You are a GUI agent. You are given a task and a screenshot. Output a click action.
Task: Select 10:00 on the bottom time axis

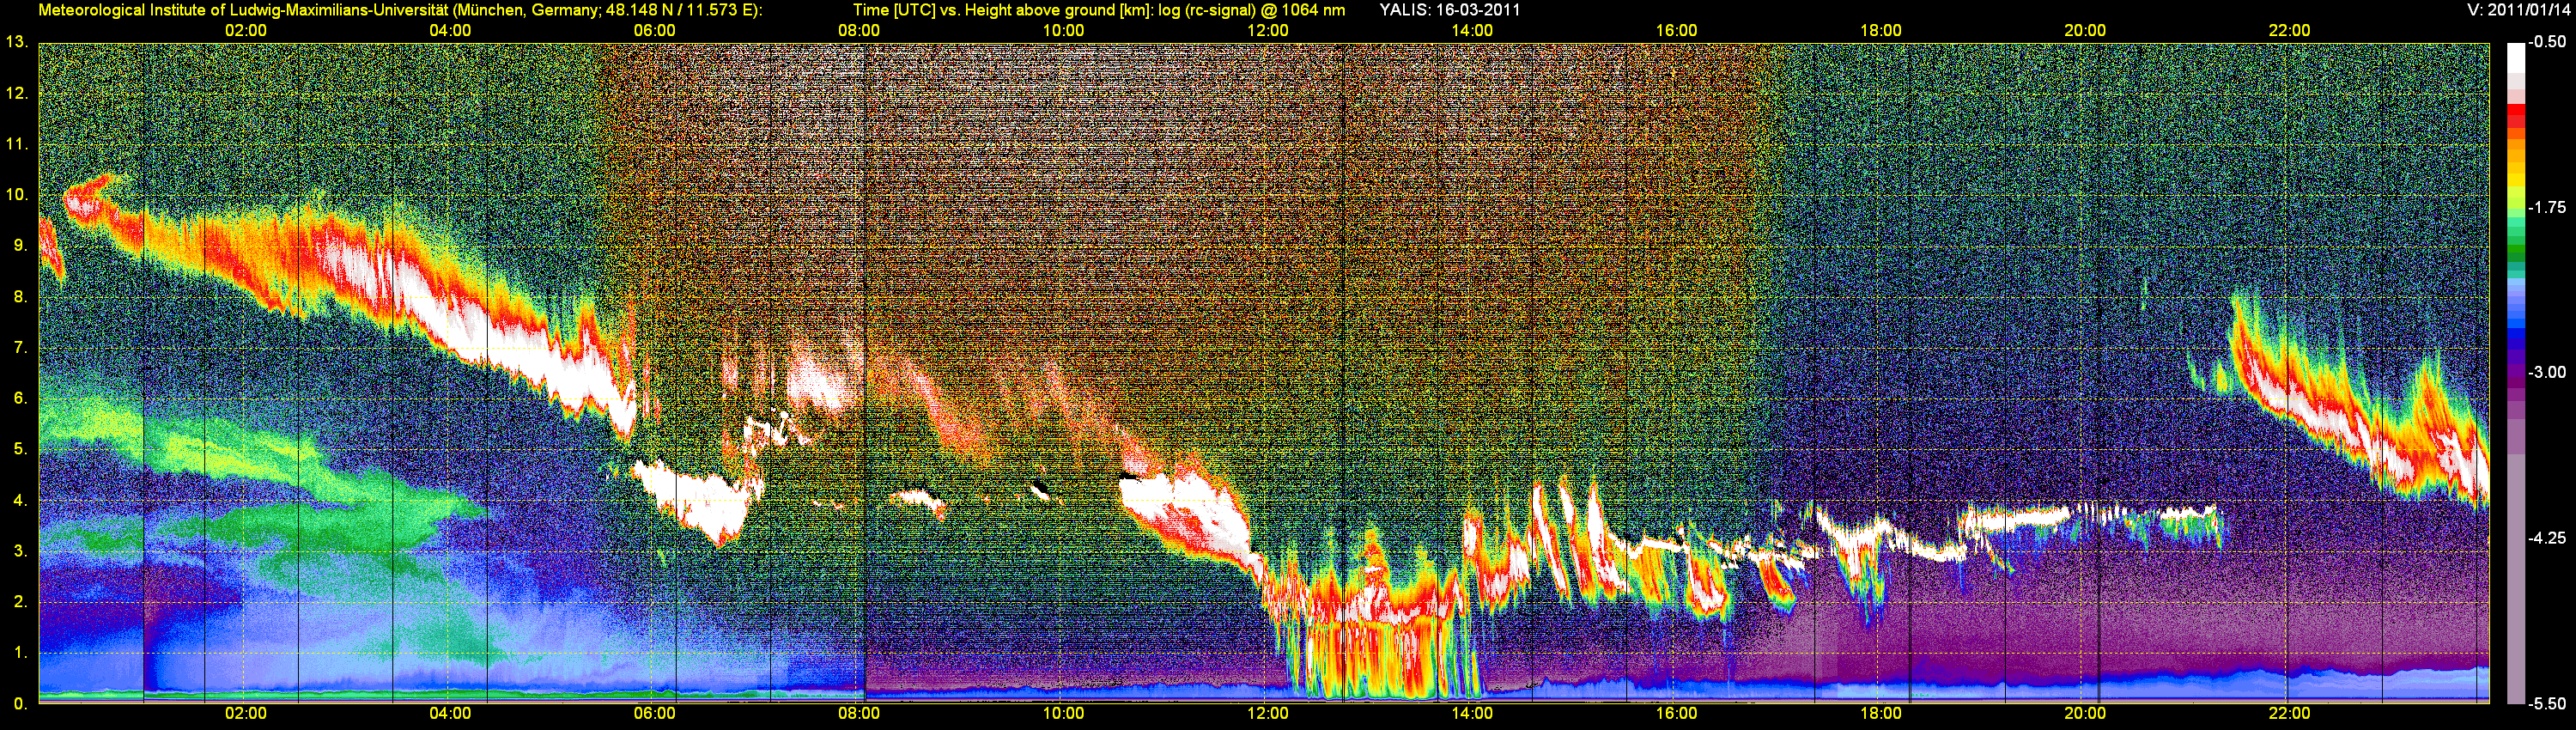(1063, 714)
